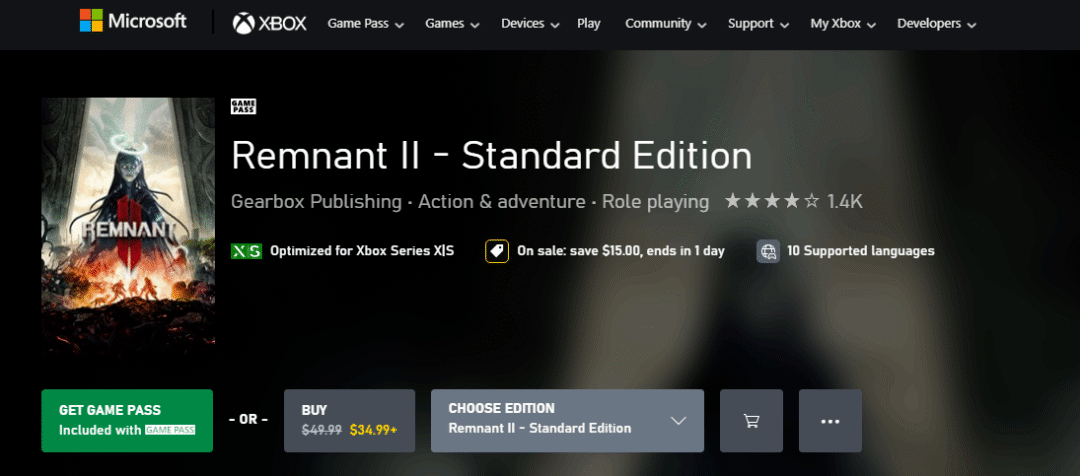Expand the Devices navigation dropdown
This screenshot has width=1080, height=476.
coord(531,23)
